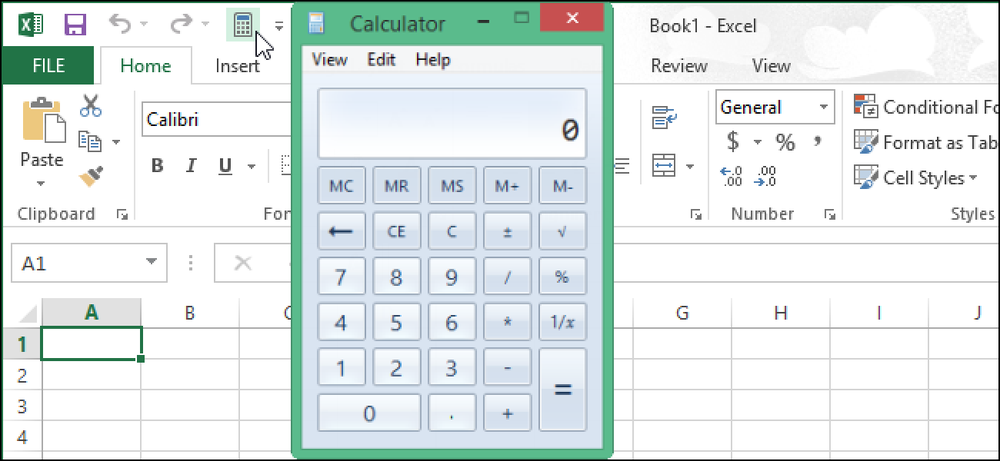Click the Copy icon

point(90,141)
